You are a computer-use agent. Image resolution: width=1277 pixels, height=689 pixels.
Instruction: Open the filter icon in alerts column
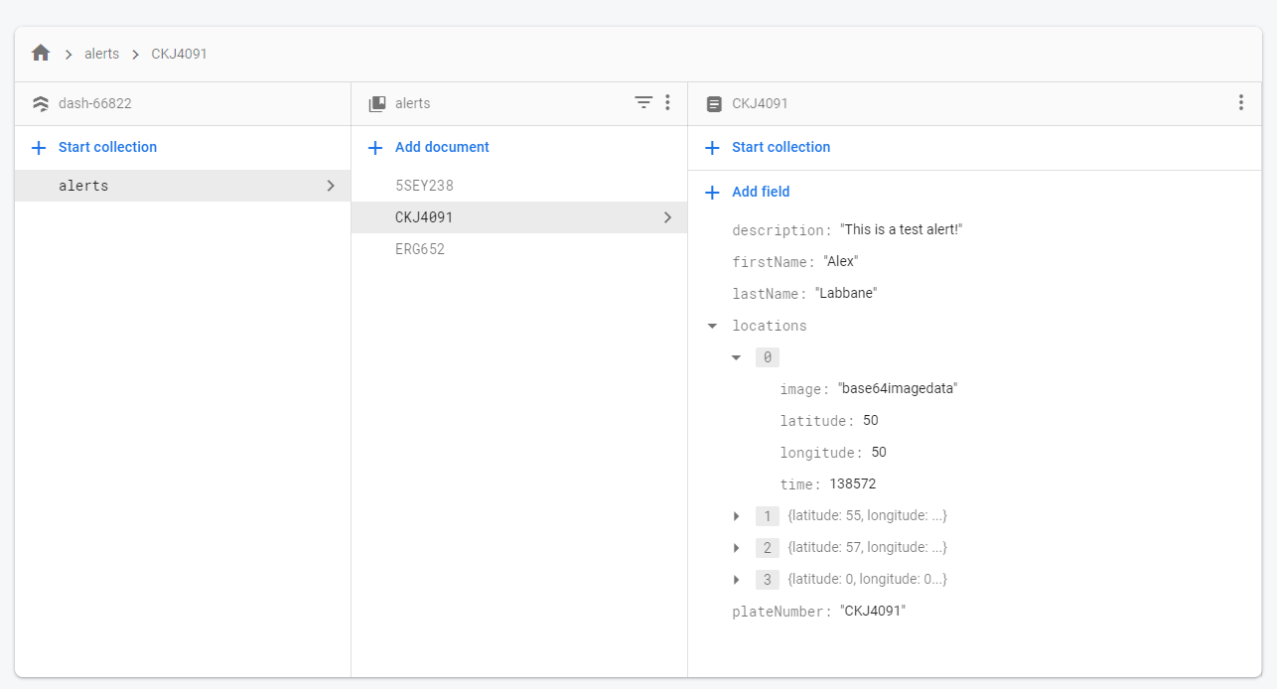[644, 103]
